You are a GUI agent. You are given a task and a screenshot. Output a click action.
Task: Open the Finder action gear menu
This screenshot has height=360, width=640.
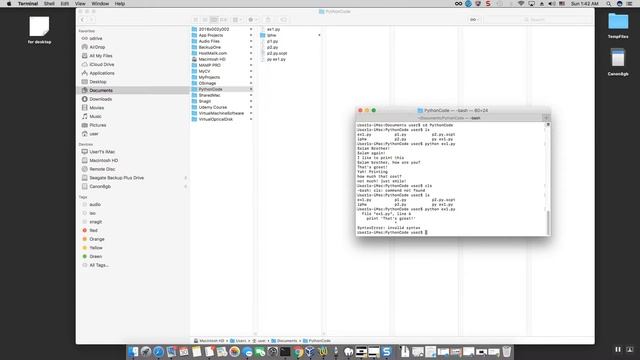pyautogui.click(x=253, y=20)
